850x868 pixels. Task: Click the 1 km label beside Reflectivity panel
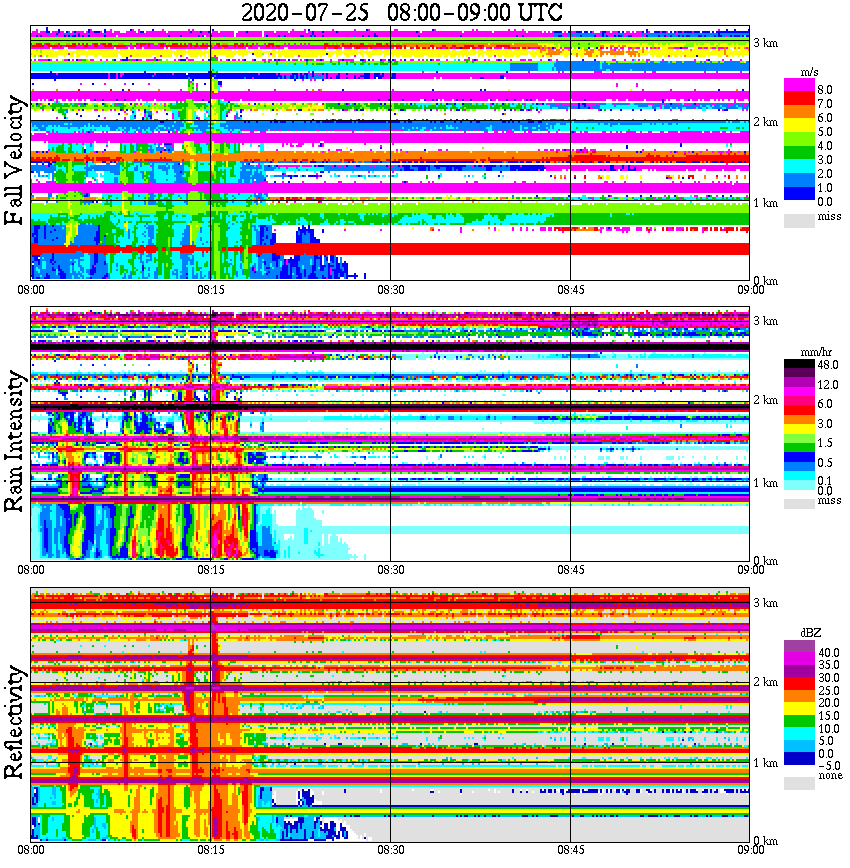click(x=766, y=763)
